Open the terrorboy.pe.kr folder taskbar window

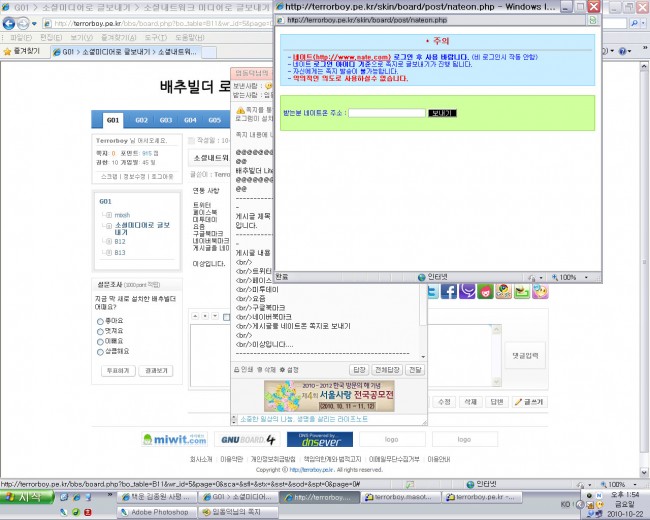[x=481, y=496]
